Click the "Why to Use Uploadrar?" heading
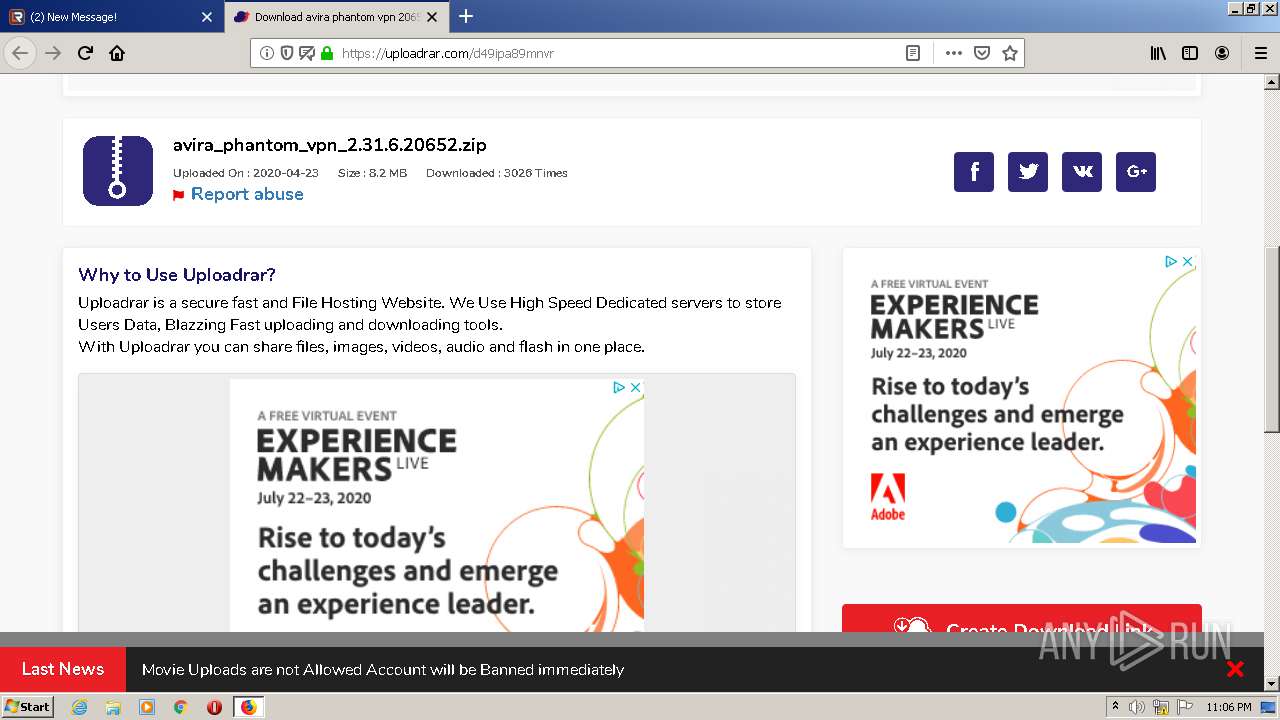This screenshot has height=720, width=1280. pos(177,275)
